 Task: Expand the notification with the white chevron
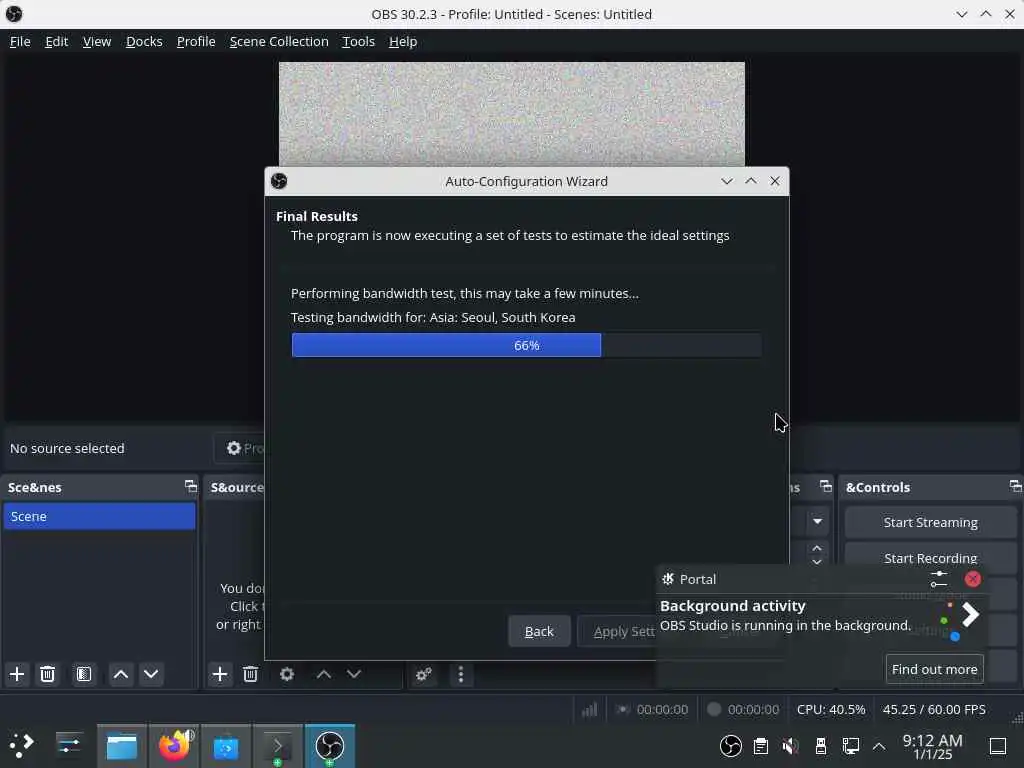(970, 615)
